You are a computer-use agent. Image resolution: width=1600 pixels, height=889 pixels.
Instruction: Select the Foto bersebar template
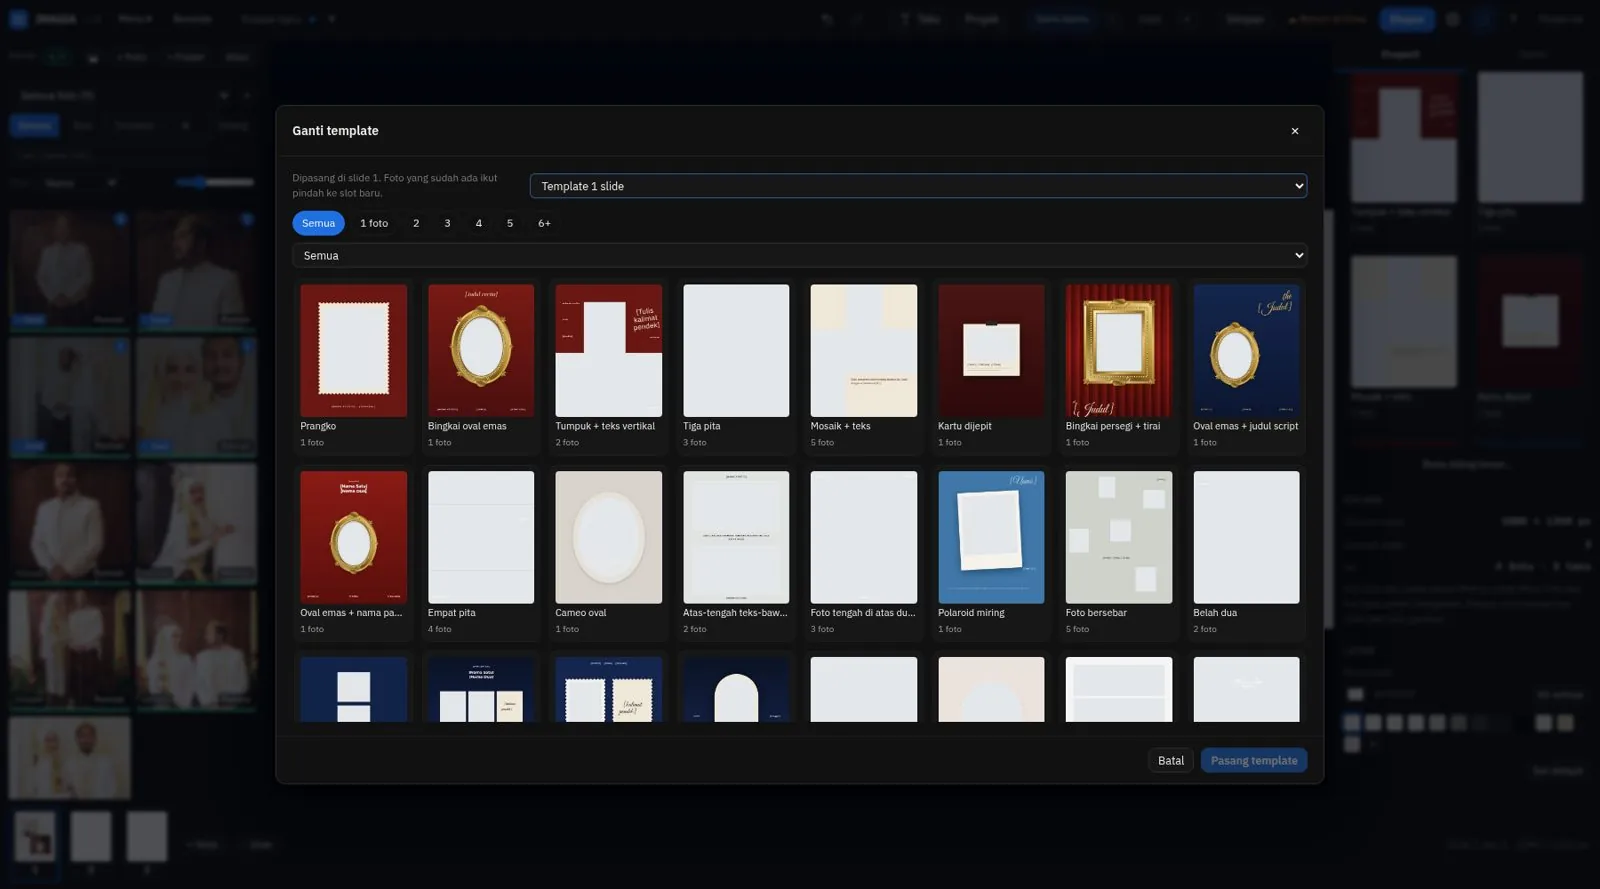click(1118, 553)
